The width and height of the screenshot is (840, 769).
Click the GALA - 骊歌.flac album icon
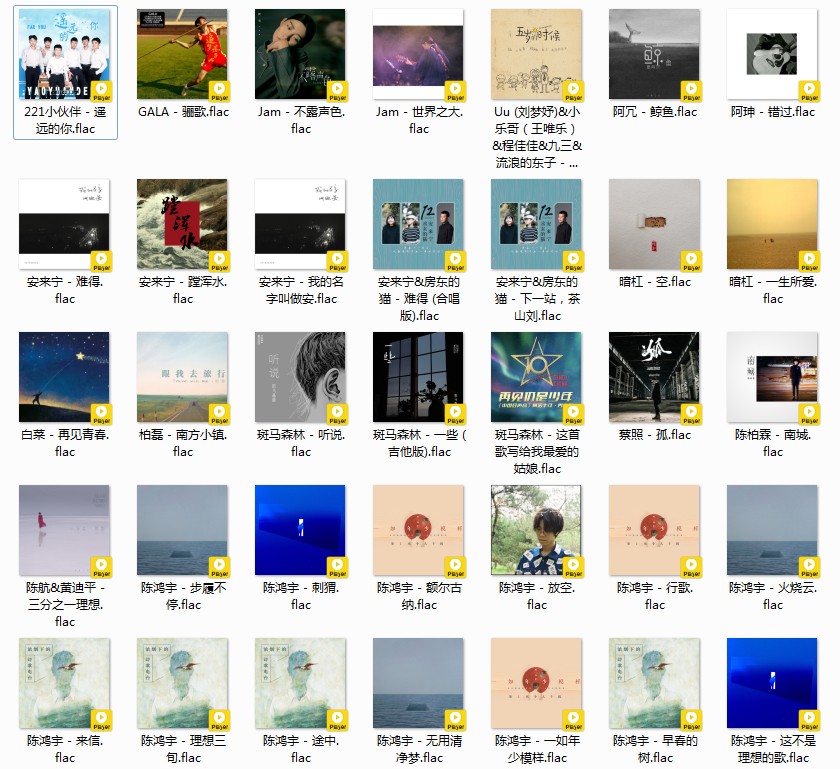tap(182, 54)
